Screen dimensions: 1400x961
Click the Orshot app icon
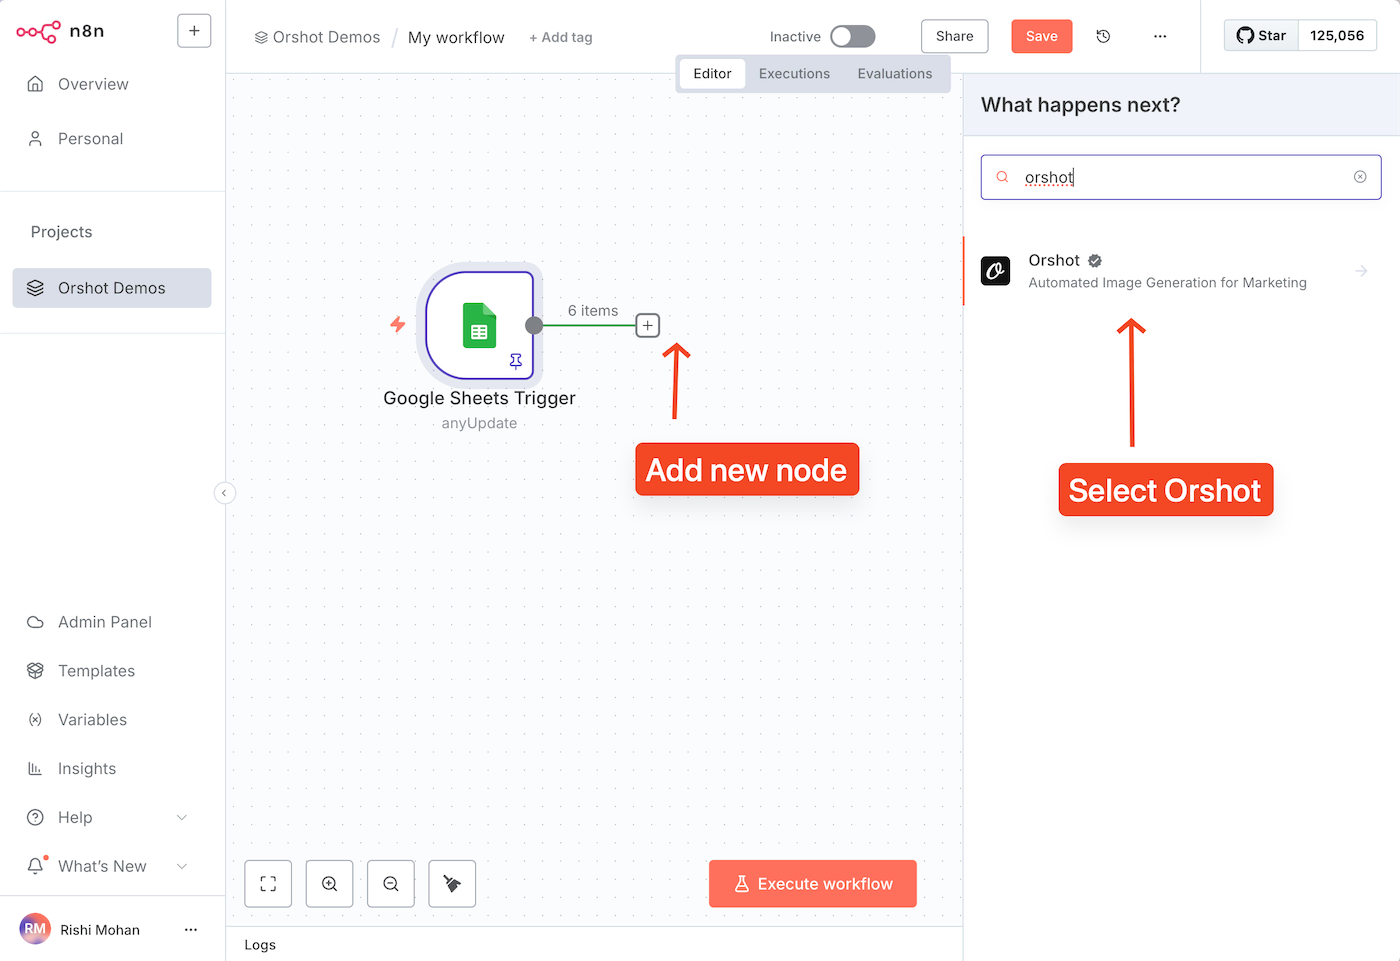[x=995, y=271]
